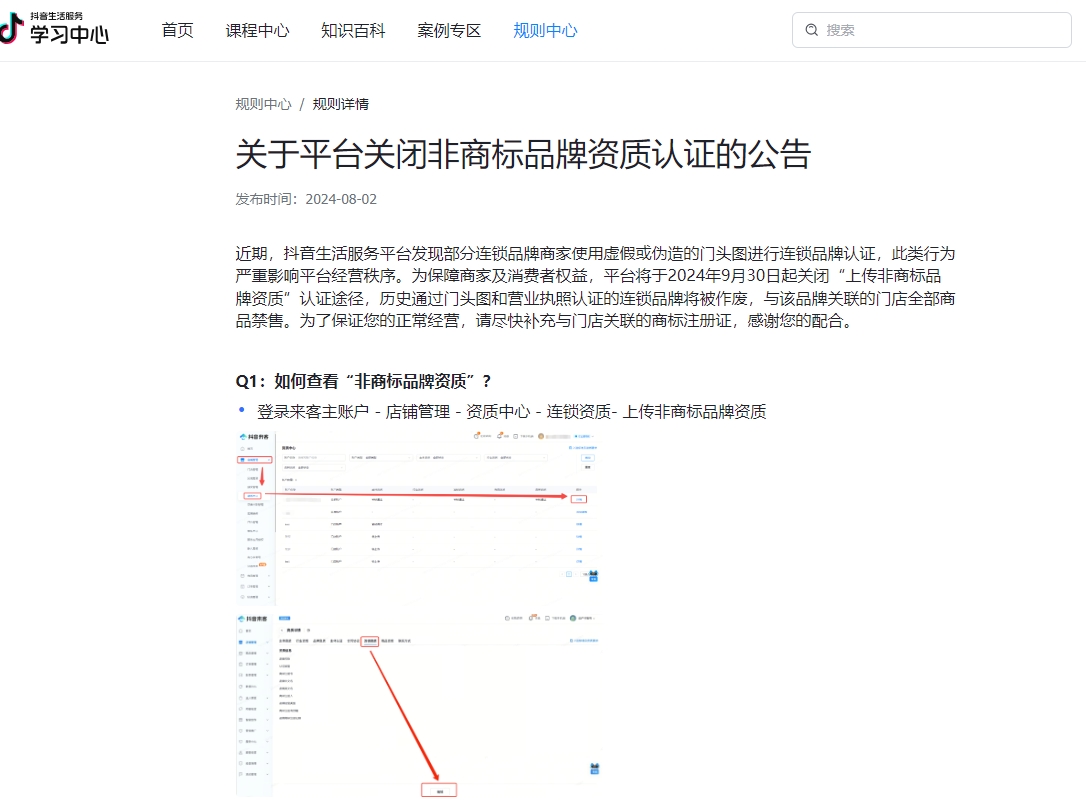The height and width of the screenshot is (804, 1086).
Task: Click the red-boxed button at second screenshot bottom
Action: (440, 791)
